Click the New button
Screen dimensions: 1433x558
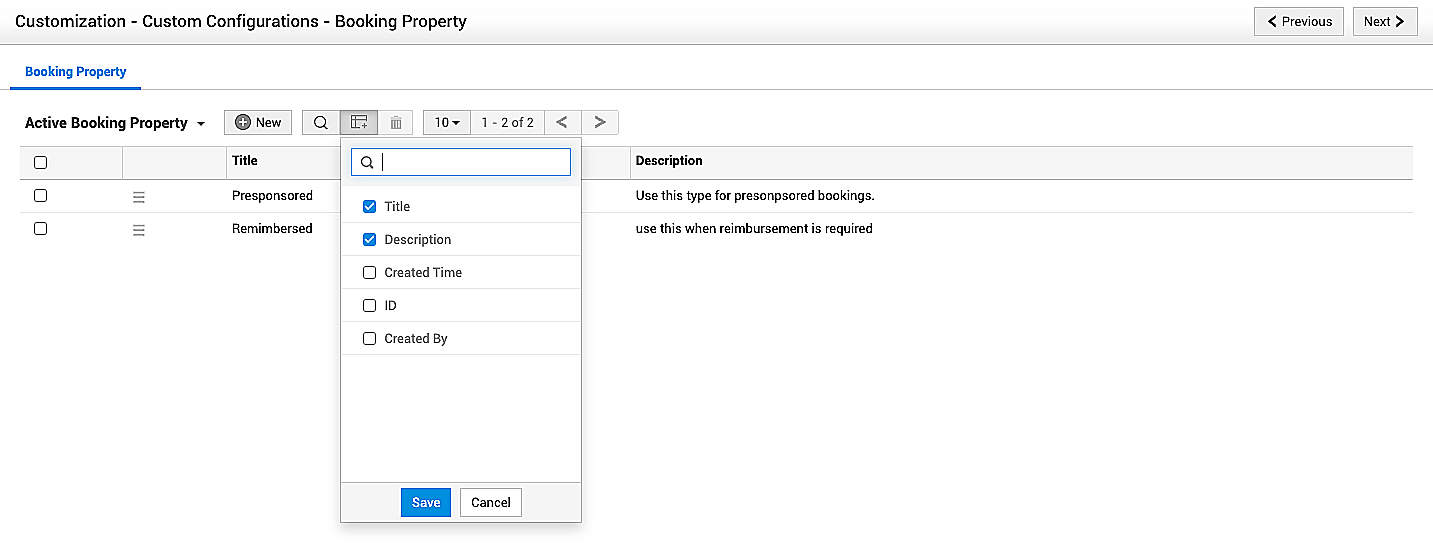[258, 122]
